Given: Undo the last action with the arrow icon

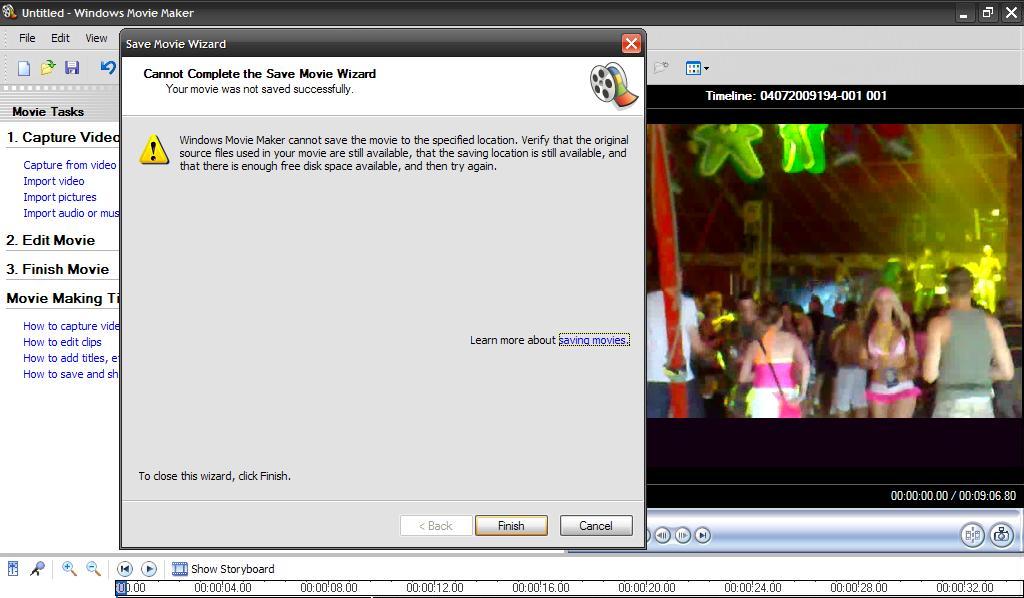Looking at the screenshot, I should (108, 67).
